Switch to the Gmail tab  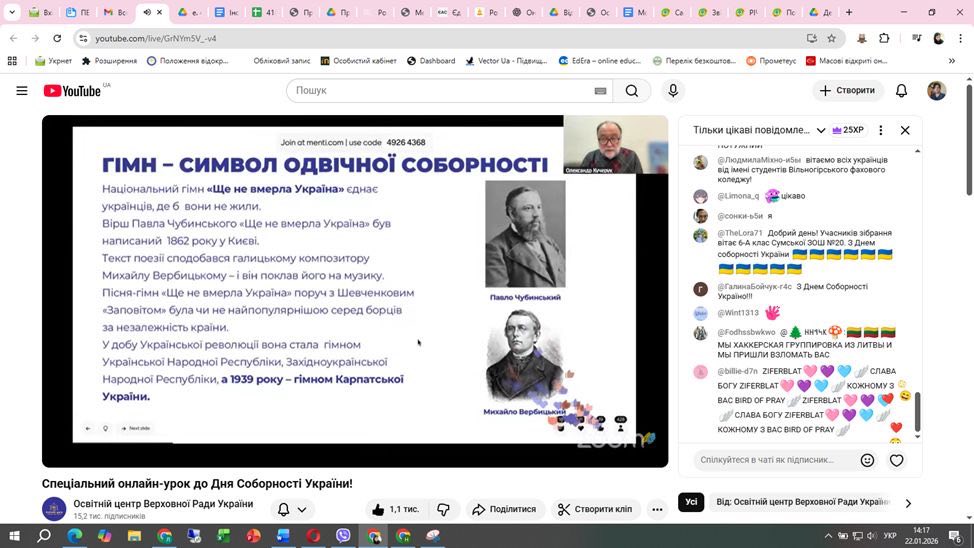(116, 12)
